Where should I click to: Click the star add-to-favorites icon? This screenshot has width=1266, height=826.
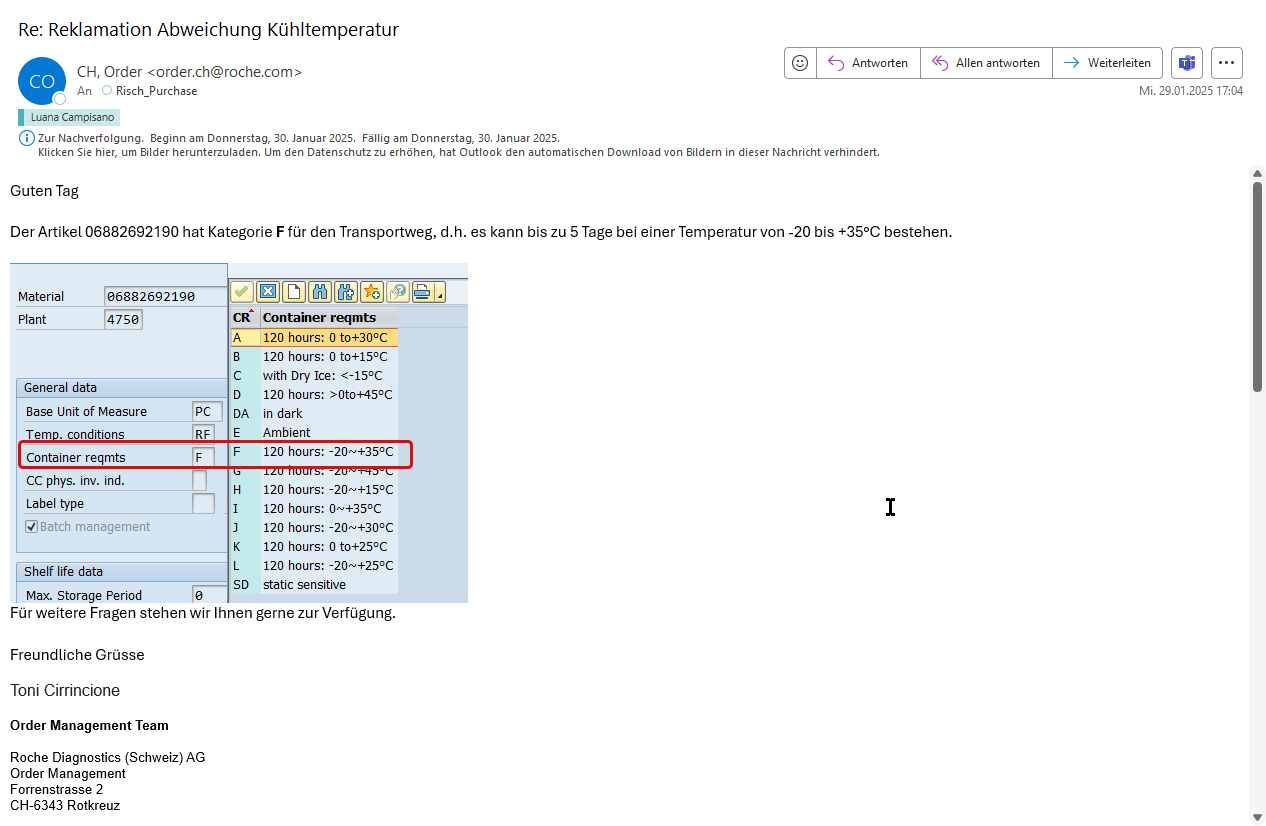coord(372,291)
